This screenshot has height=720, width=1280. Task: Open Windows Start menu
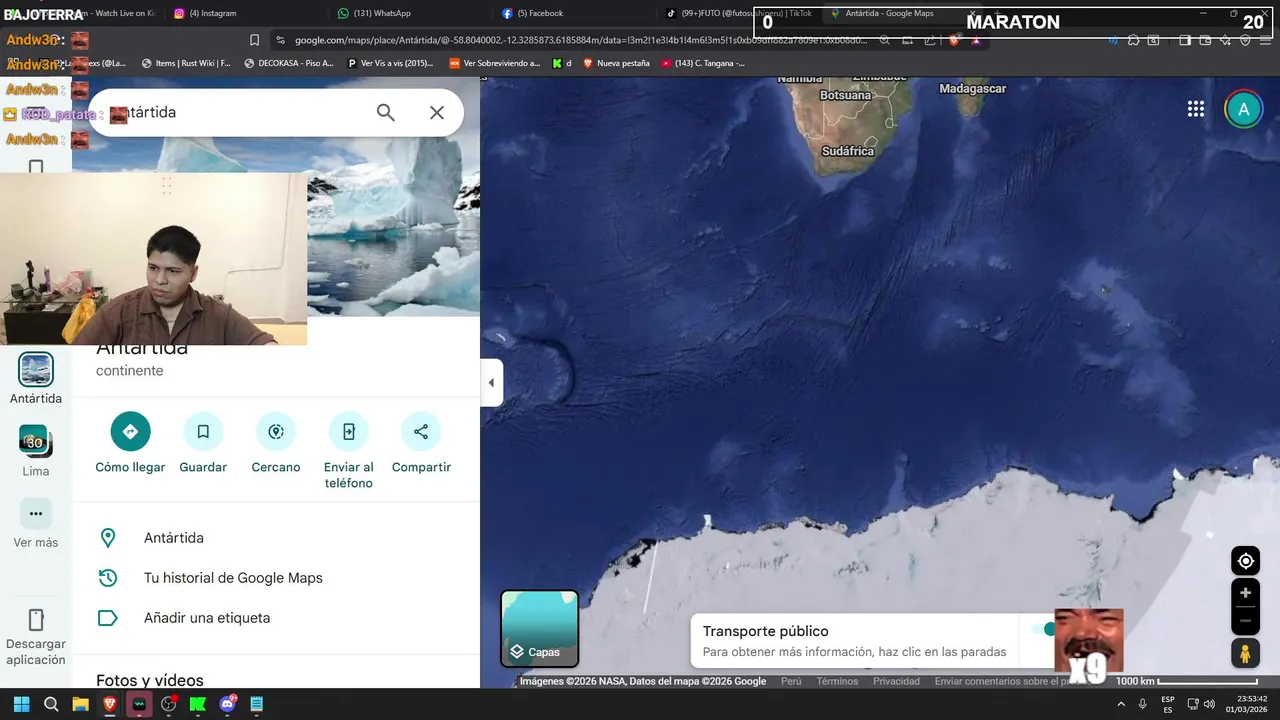[21, 704]
